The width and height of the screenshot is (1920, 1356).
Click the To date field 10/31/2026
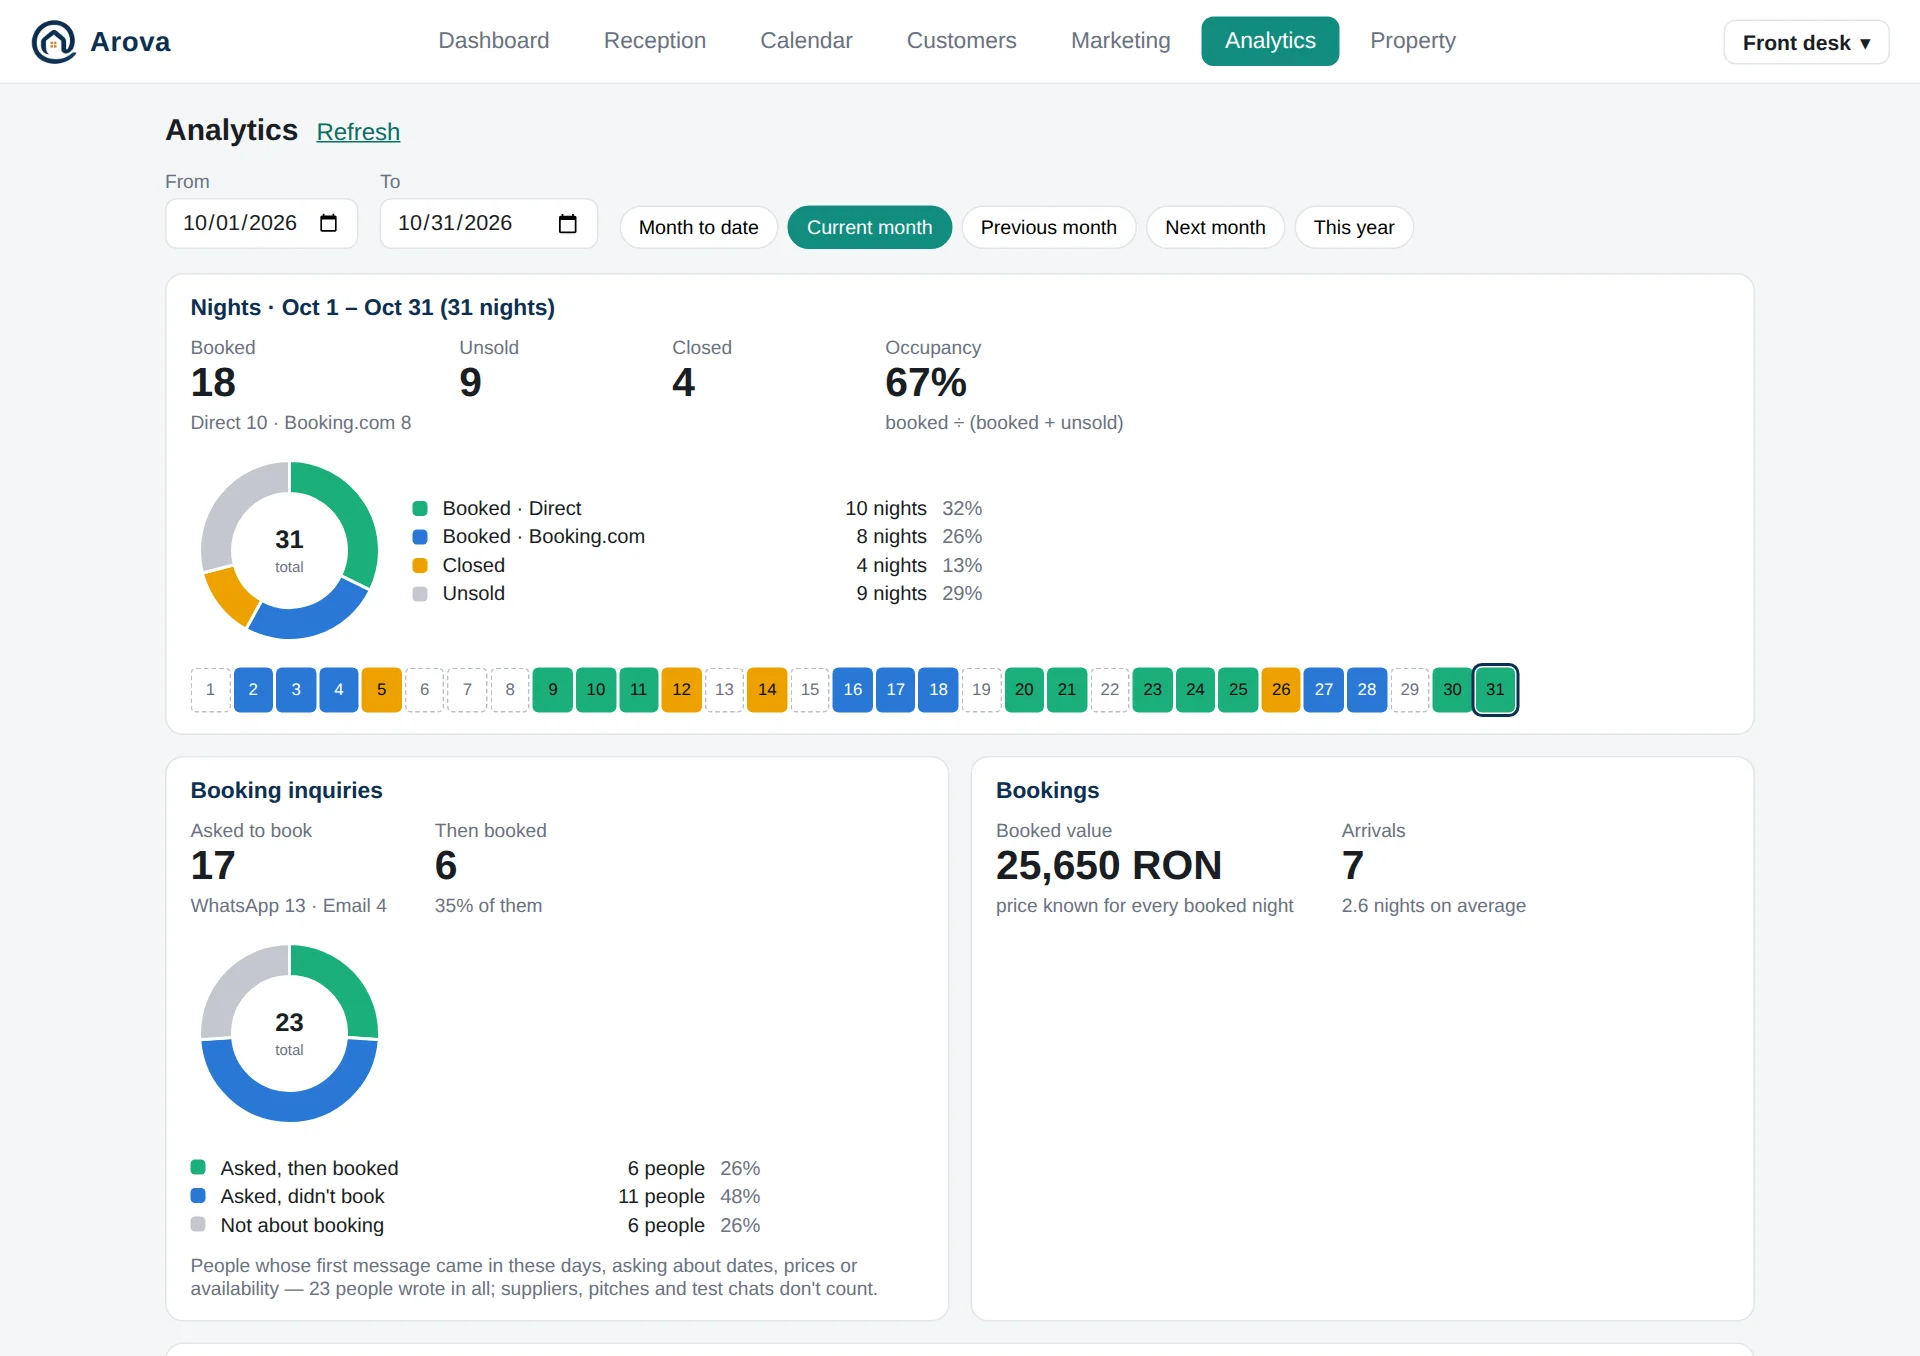click(488, 223)
